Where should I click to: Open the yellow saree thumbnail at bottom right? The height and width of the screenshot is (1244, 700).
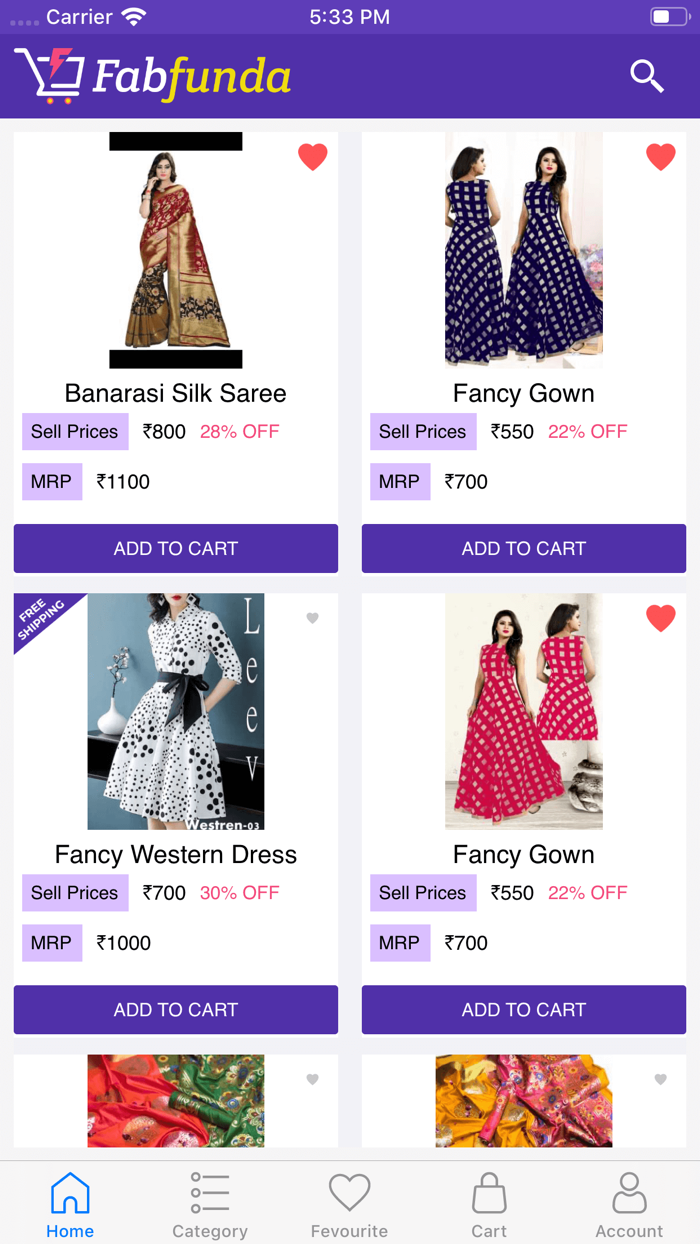tap(523, 1101)
